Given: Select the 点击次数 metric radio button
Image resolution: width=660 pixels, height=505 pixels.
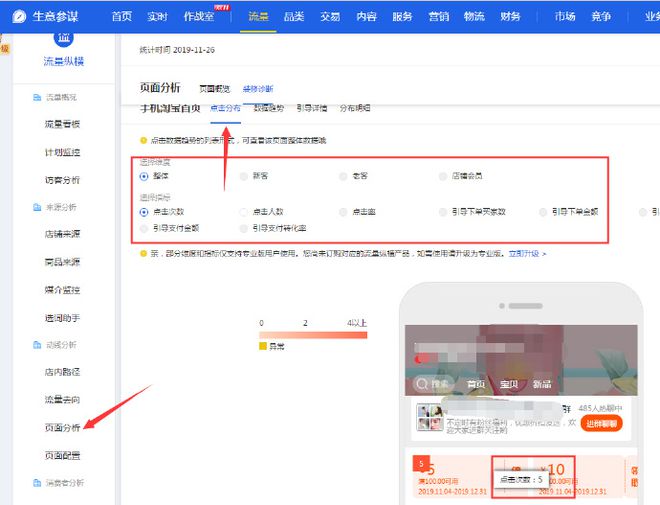Looking at the screenshot, I should [x=144, y=212].
